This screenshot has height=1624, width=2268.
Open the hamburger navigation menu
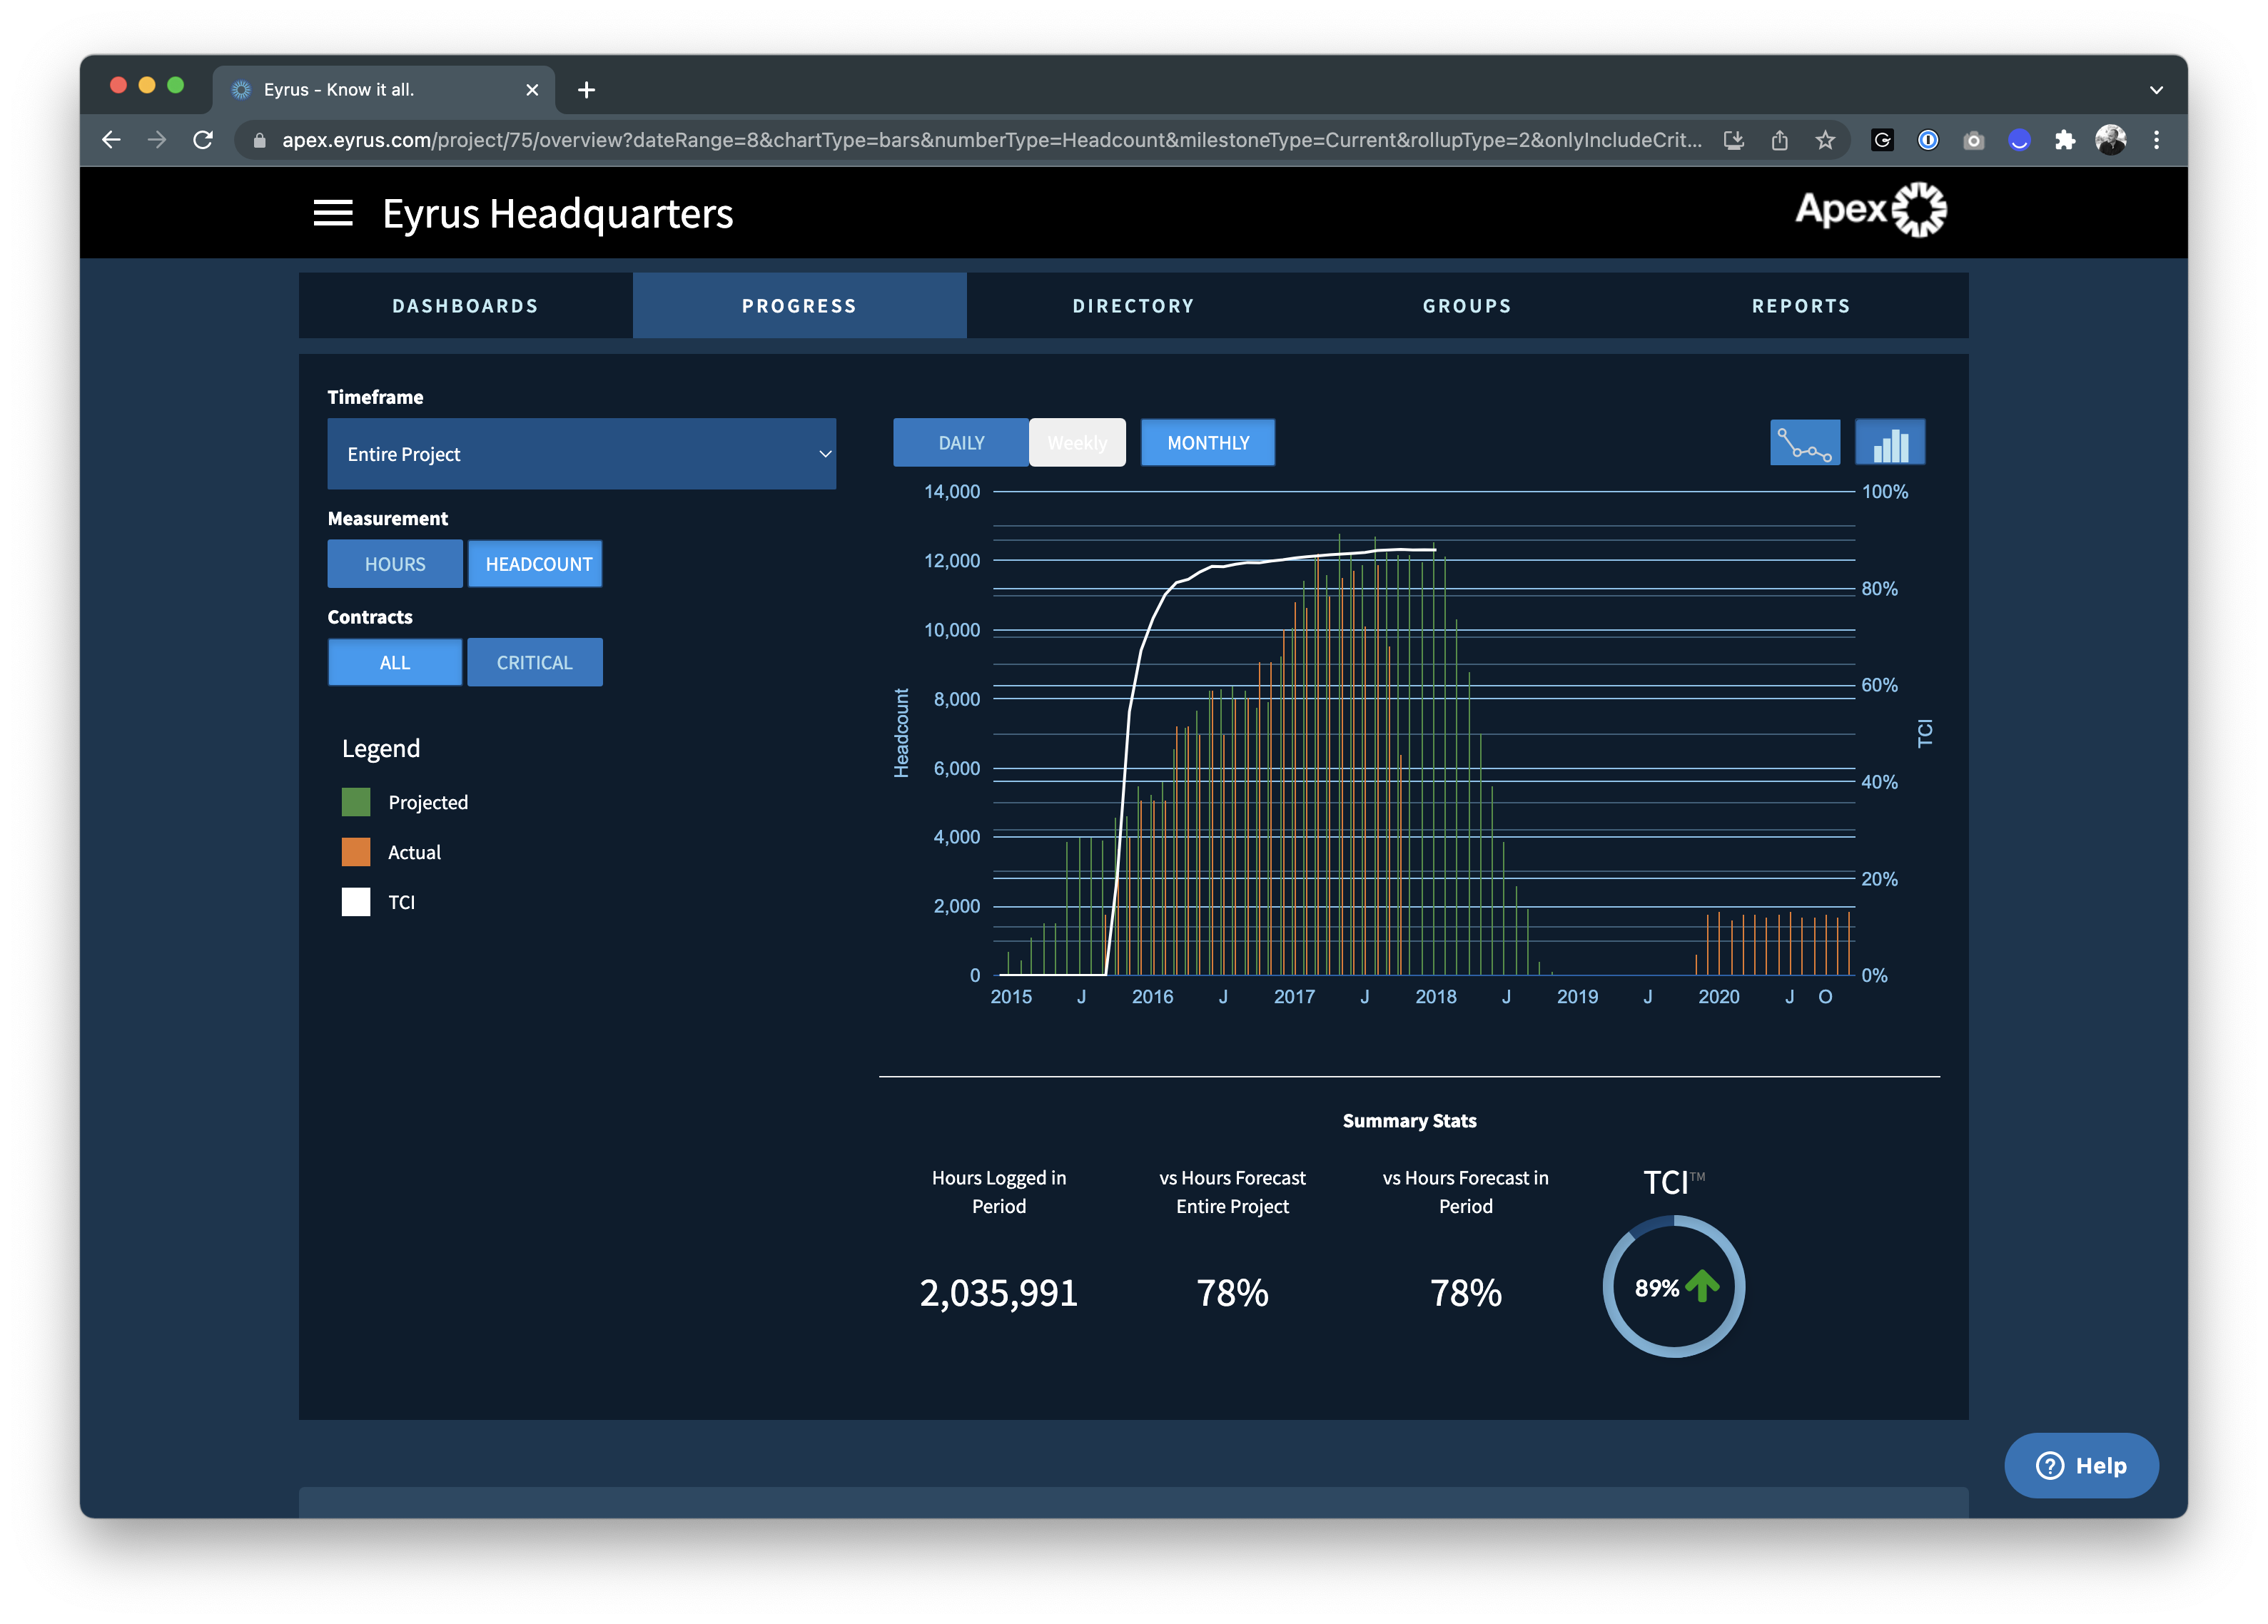333,213
